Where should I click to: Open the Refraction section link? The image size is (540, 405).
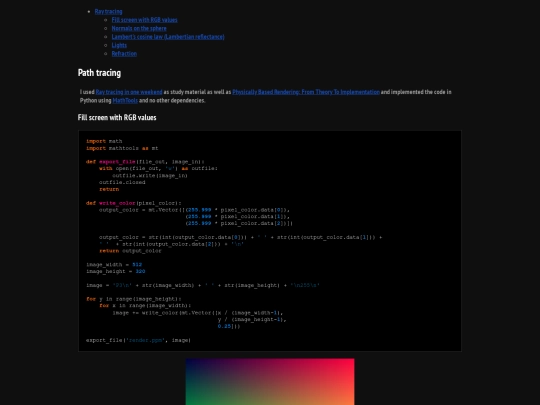tap(124, 54)
